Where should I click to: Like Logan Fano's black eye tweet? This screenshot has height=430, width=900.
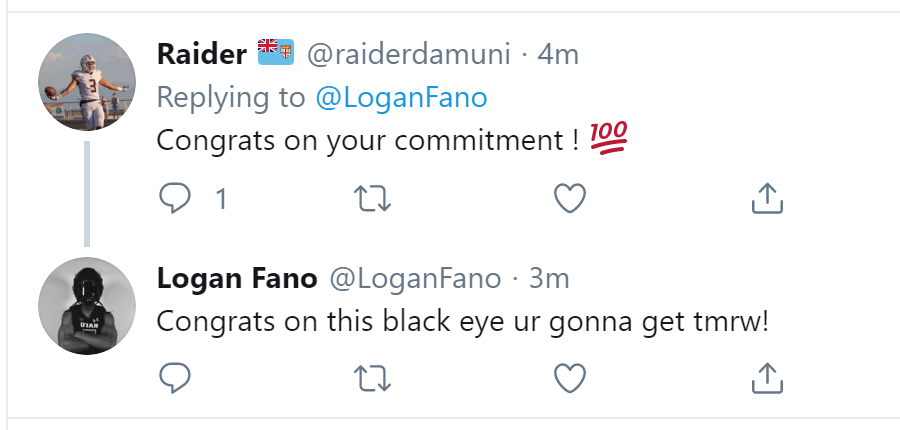tap(569, 377)
